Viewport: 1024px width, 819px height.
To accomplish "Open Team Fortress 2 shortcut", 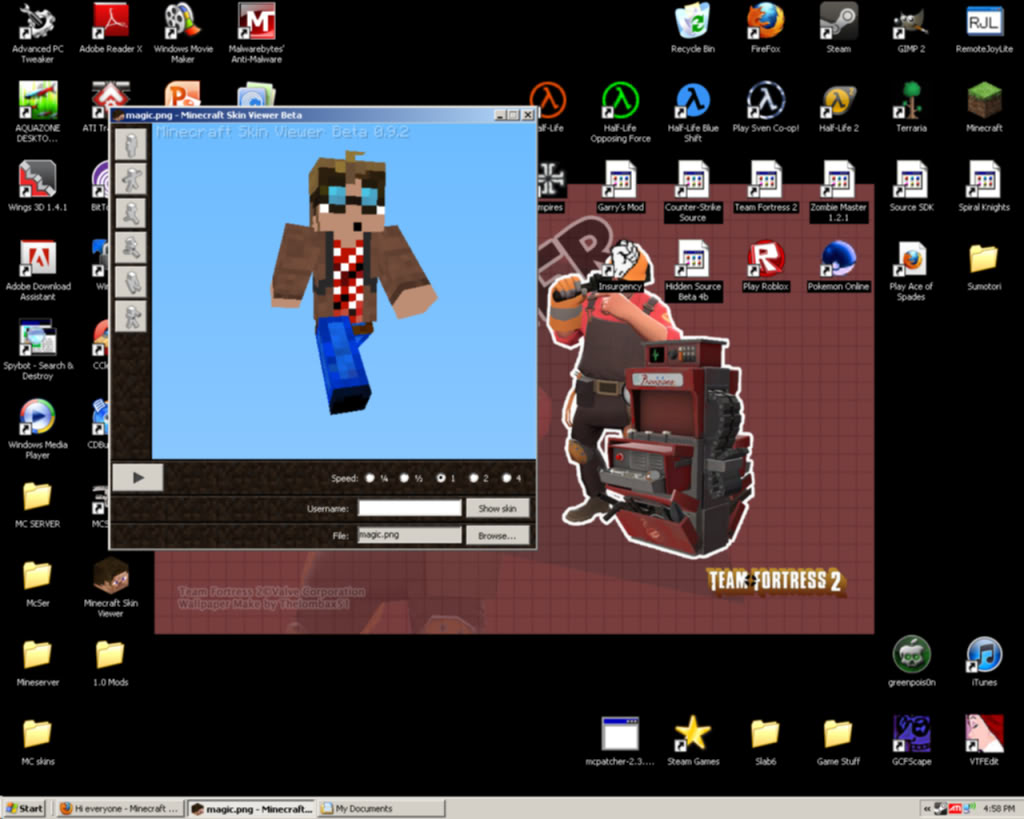I will point(765,187).
